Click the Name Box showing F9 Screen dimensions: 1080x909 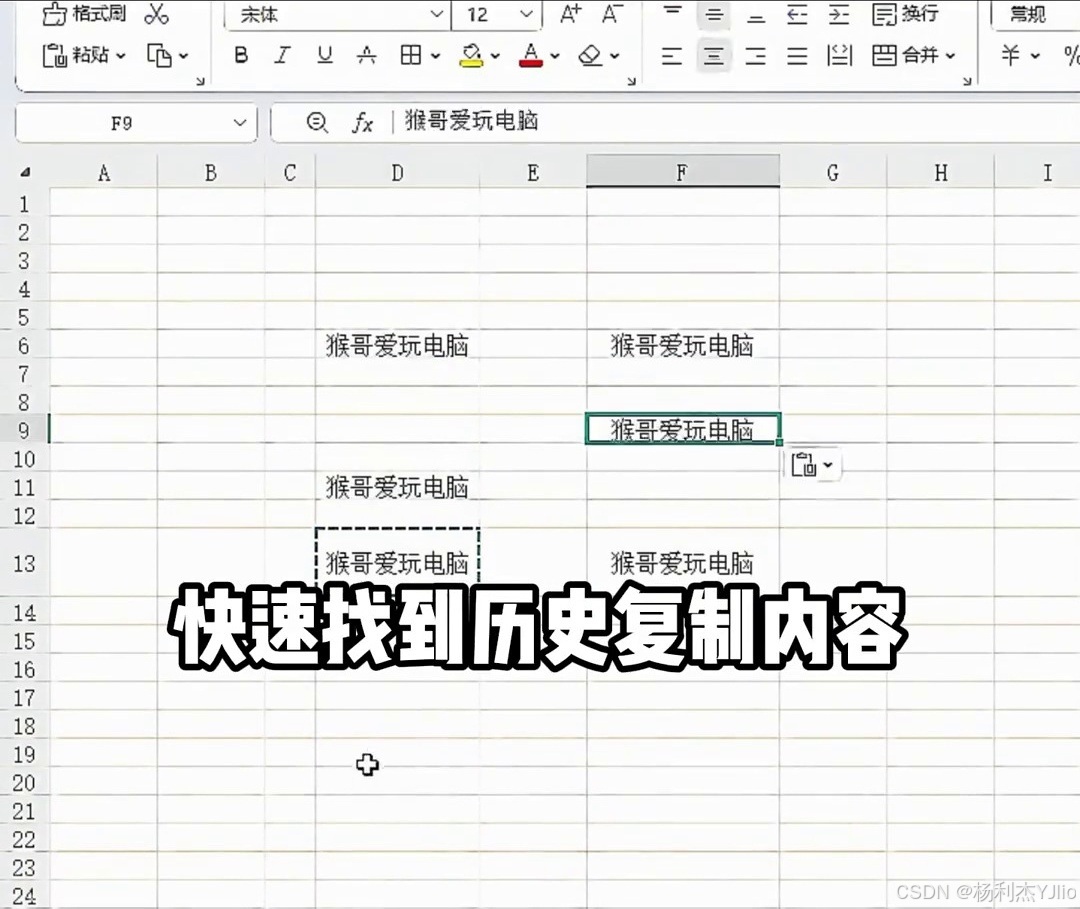136,123
